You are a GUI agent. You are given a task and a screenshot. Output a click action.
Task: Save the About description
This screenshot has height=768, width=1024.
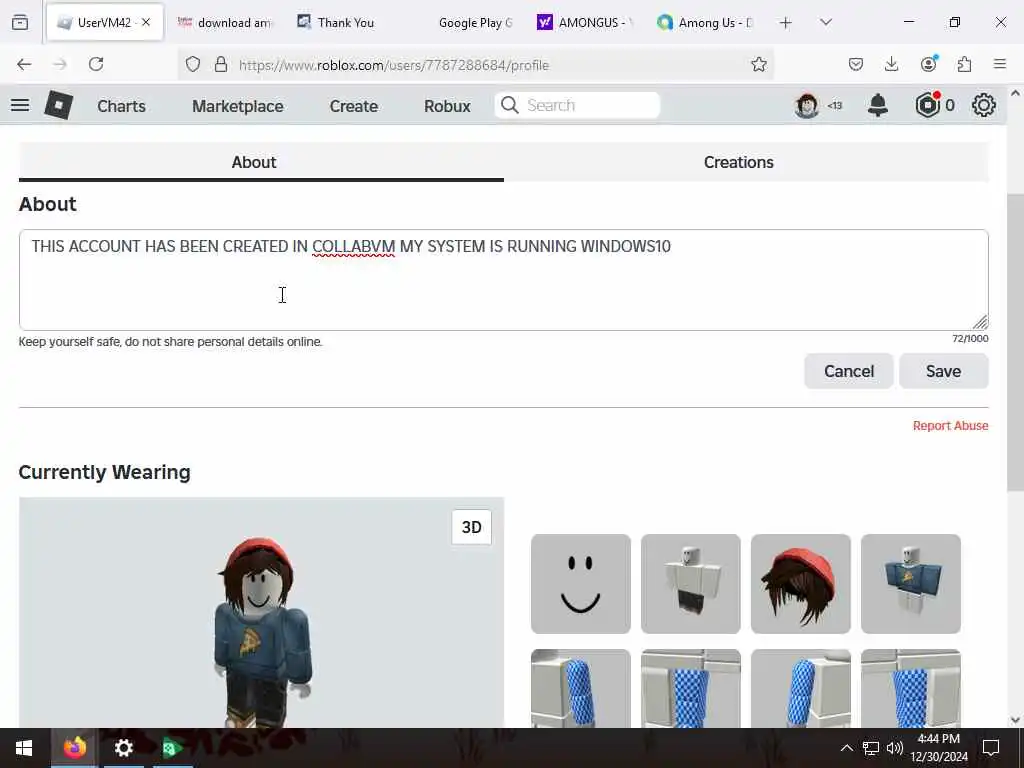click(x=944, y=371)
